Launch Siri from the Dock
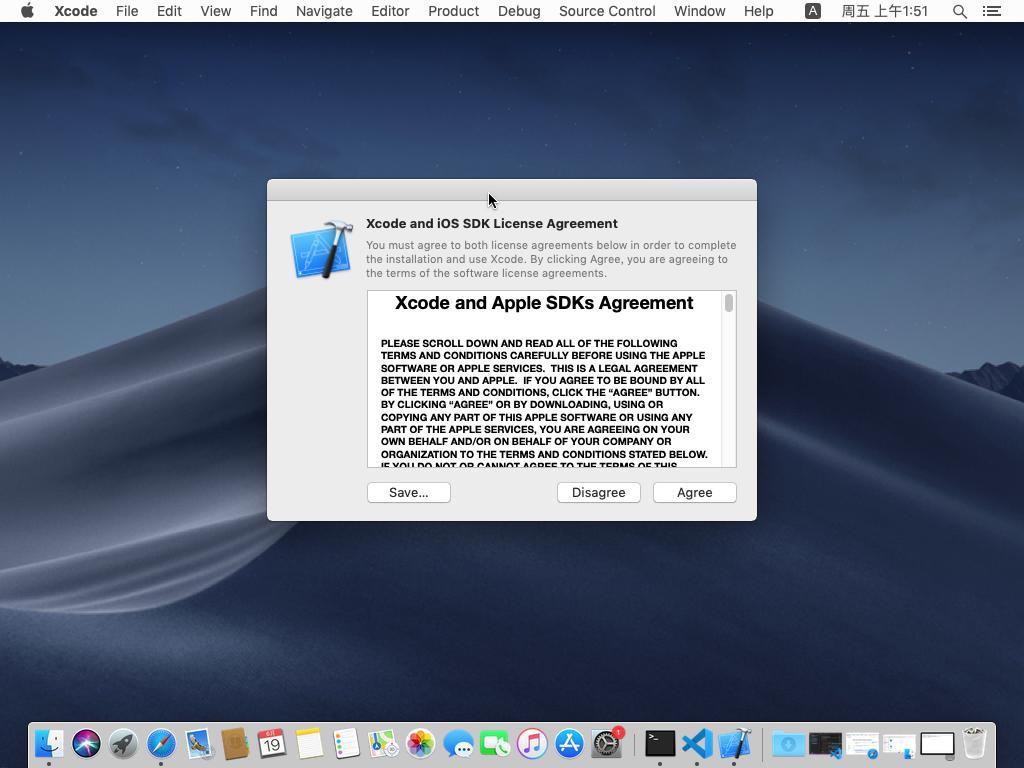This screenshot has height=768, width=1024. pos(86,743)
